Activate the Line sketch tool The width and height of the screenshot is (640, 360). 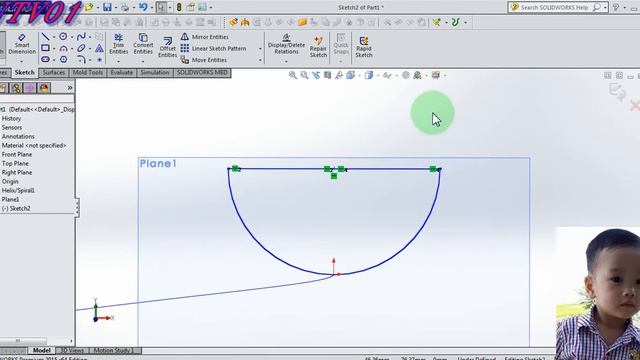45,37
